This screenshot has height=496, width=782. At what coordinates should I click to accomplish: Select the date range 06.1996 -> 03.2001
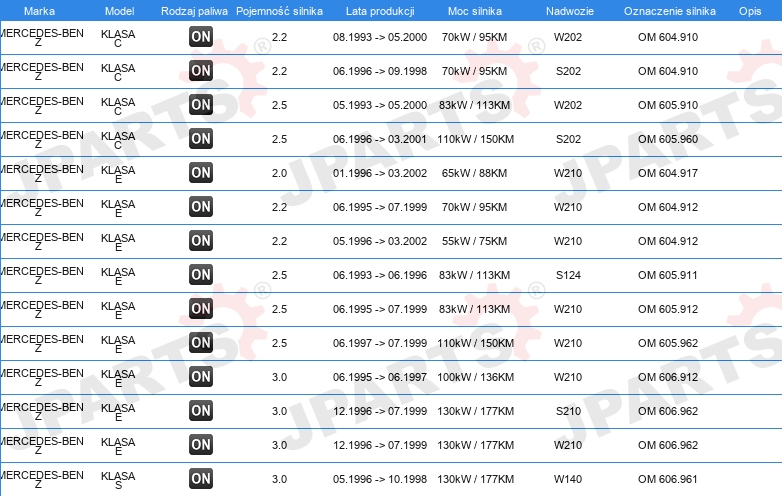(x=380, y=139)
